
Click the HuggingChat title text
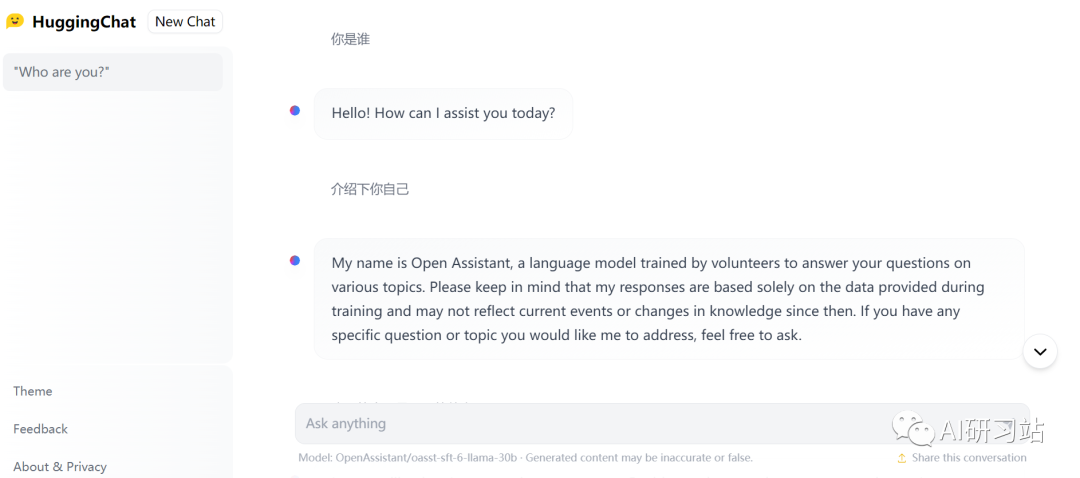(x=84, y=22)
